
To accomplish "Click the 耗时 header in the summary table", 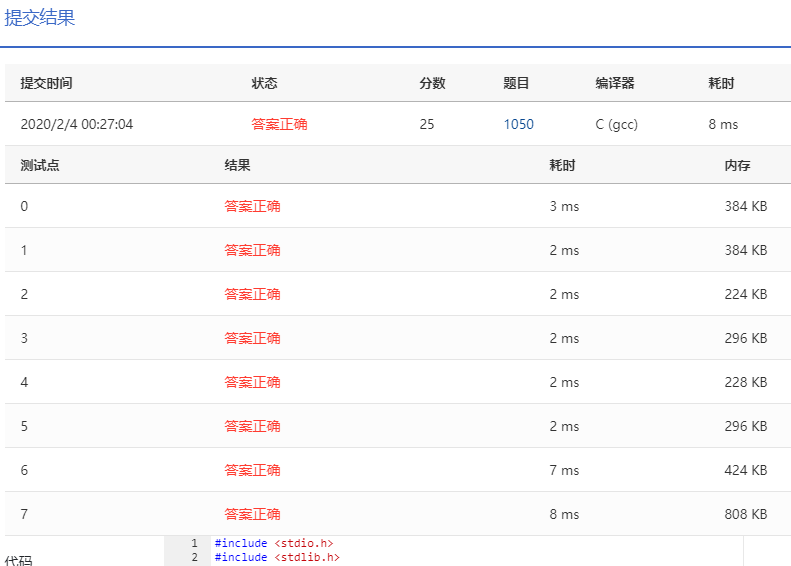I will coord(721,83).
